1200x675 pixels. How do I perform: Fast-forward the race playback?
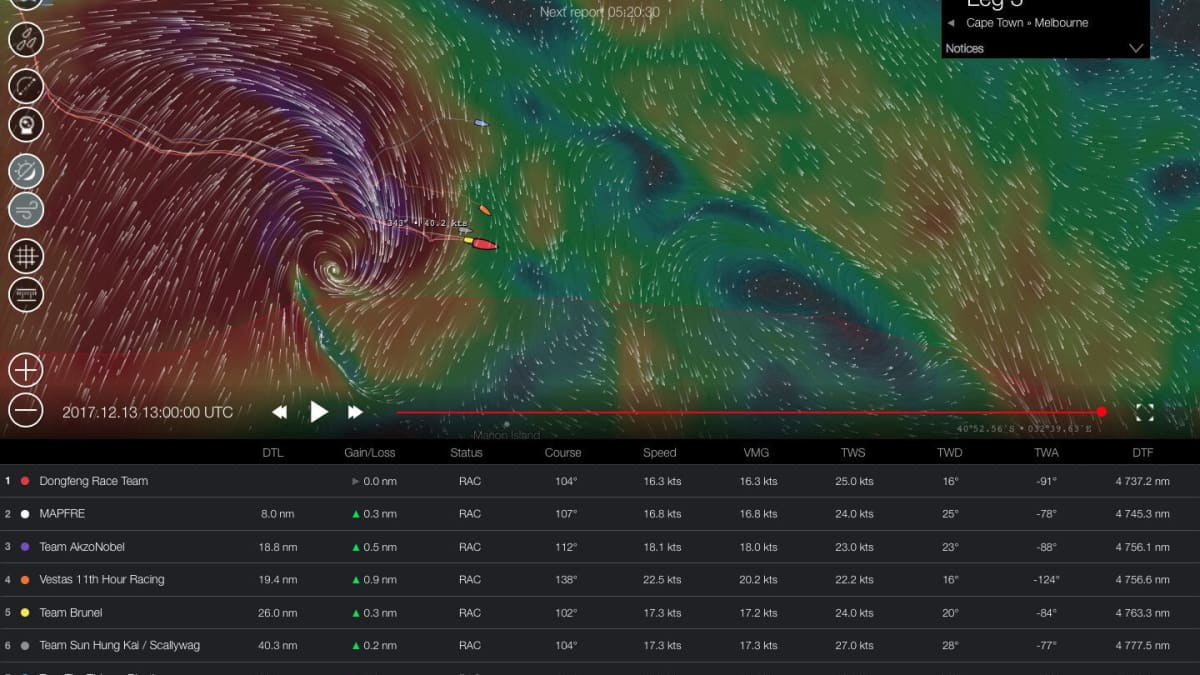(355, 412)
